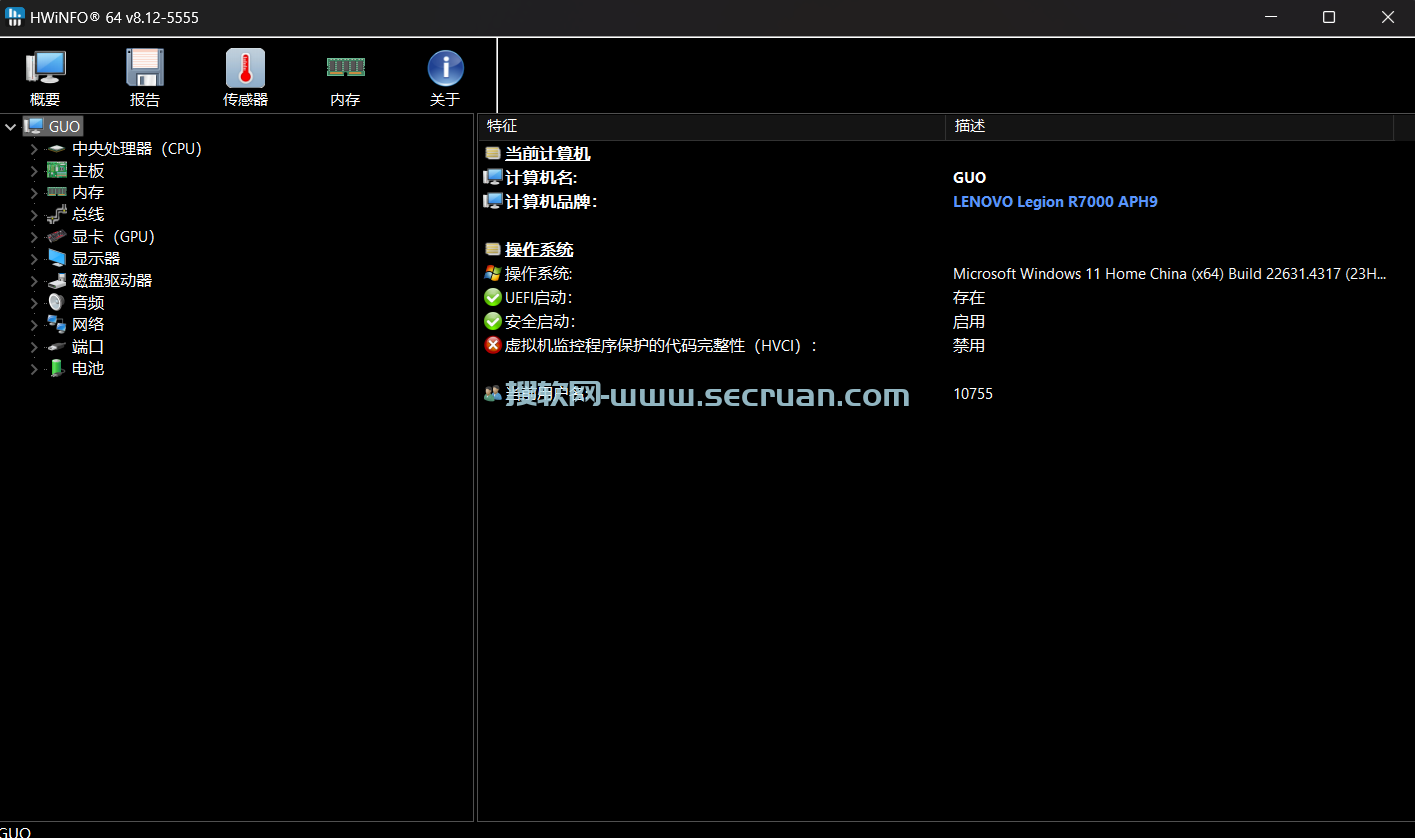Open the 关于 info icon
1415x838 pixels.
[x=445, y=68]
